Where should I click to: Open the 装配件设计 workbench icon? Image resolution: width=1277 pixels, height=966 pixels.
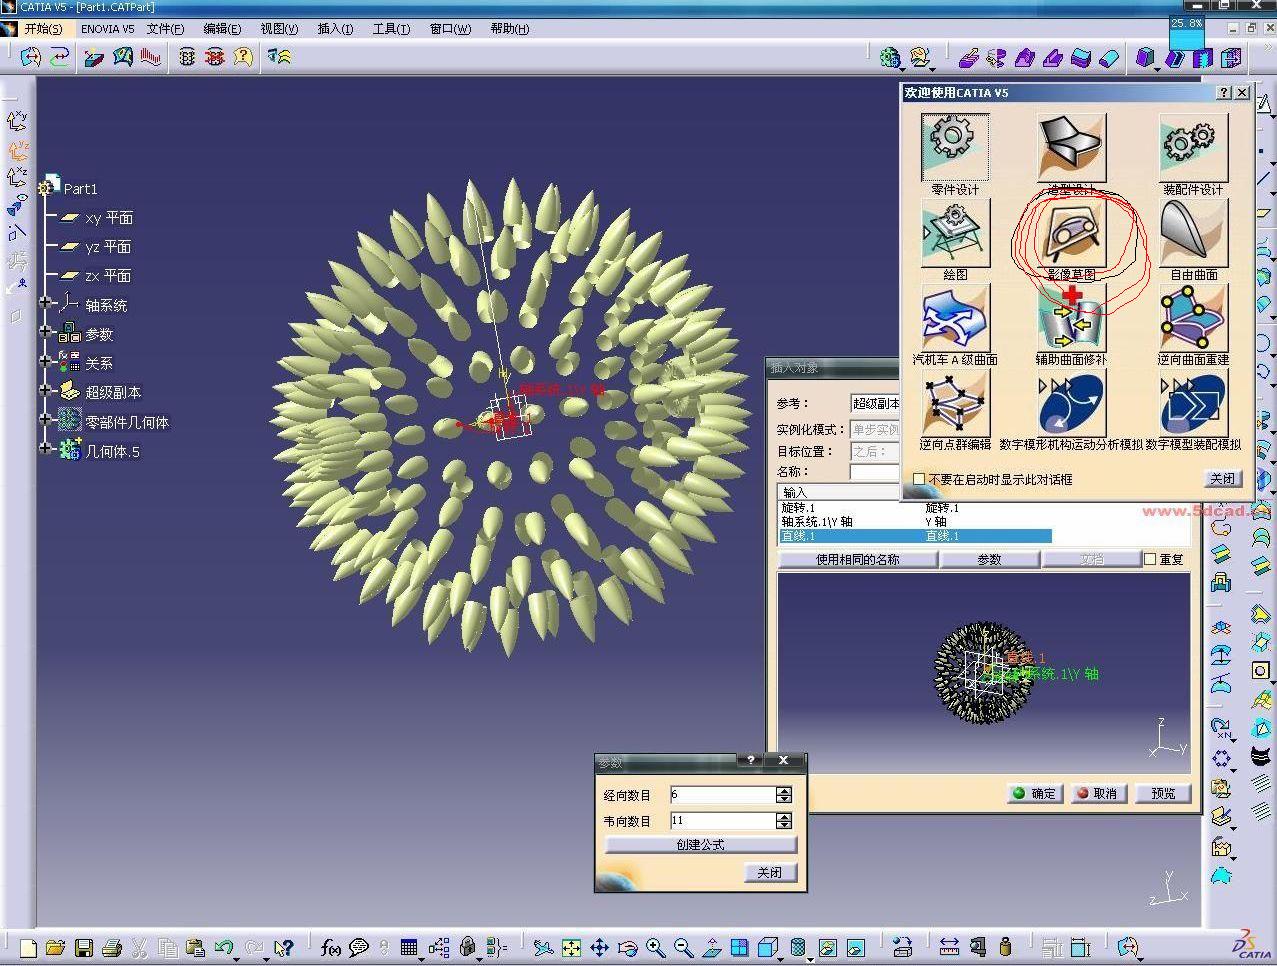(x=1192, y=147)
